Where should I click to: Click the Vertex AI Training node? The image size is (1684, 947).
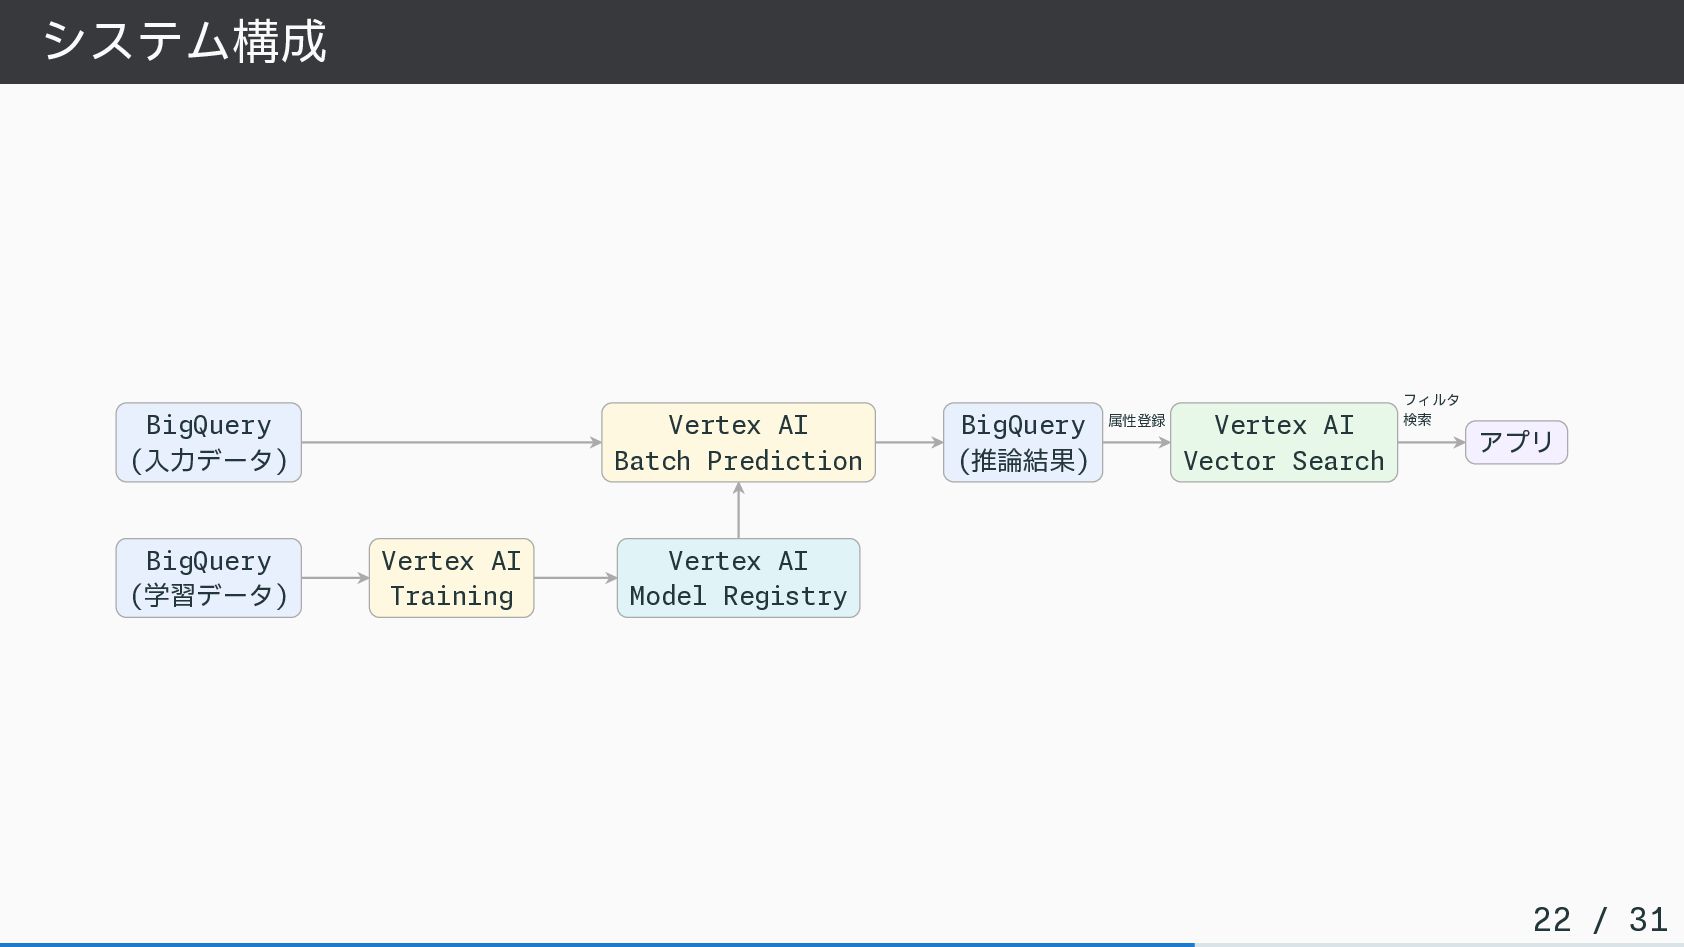(x=451, y=578)
